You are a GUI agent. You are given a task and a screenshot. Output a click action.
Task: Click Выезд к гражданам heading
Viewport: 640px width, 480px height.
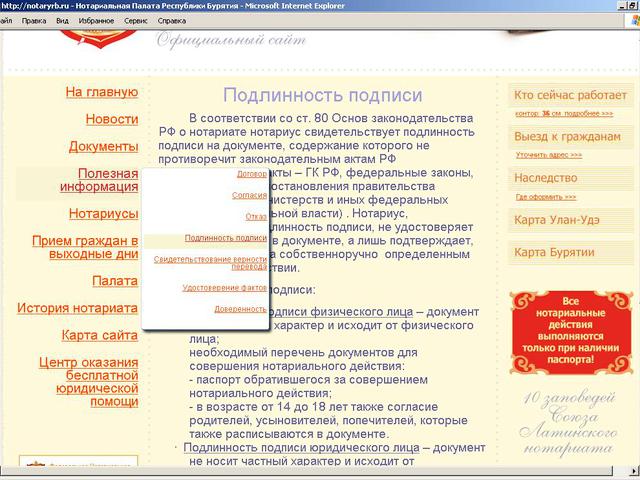tap(567, 137)
